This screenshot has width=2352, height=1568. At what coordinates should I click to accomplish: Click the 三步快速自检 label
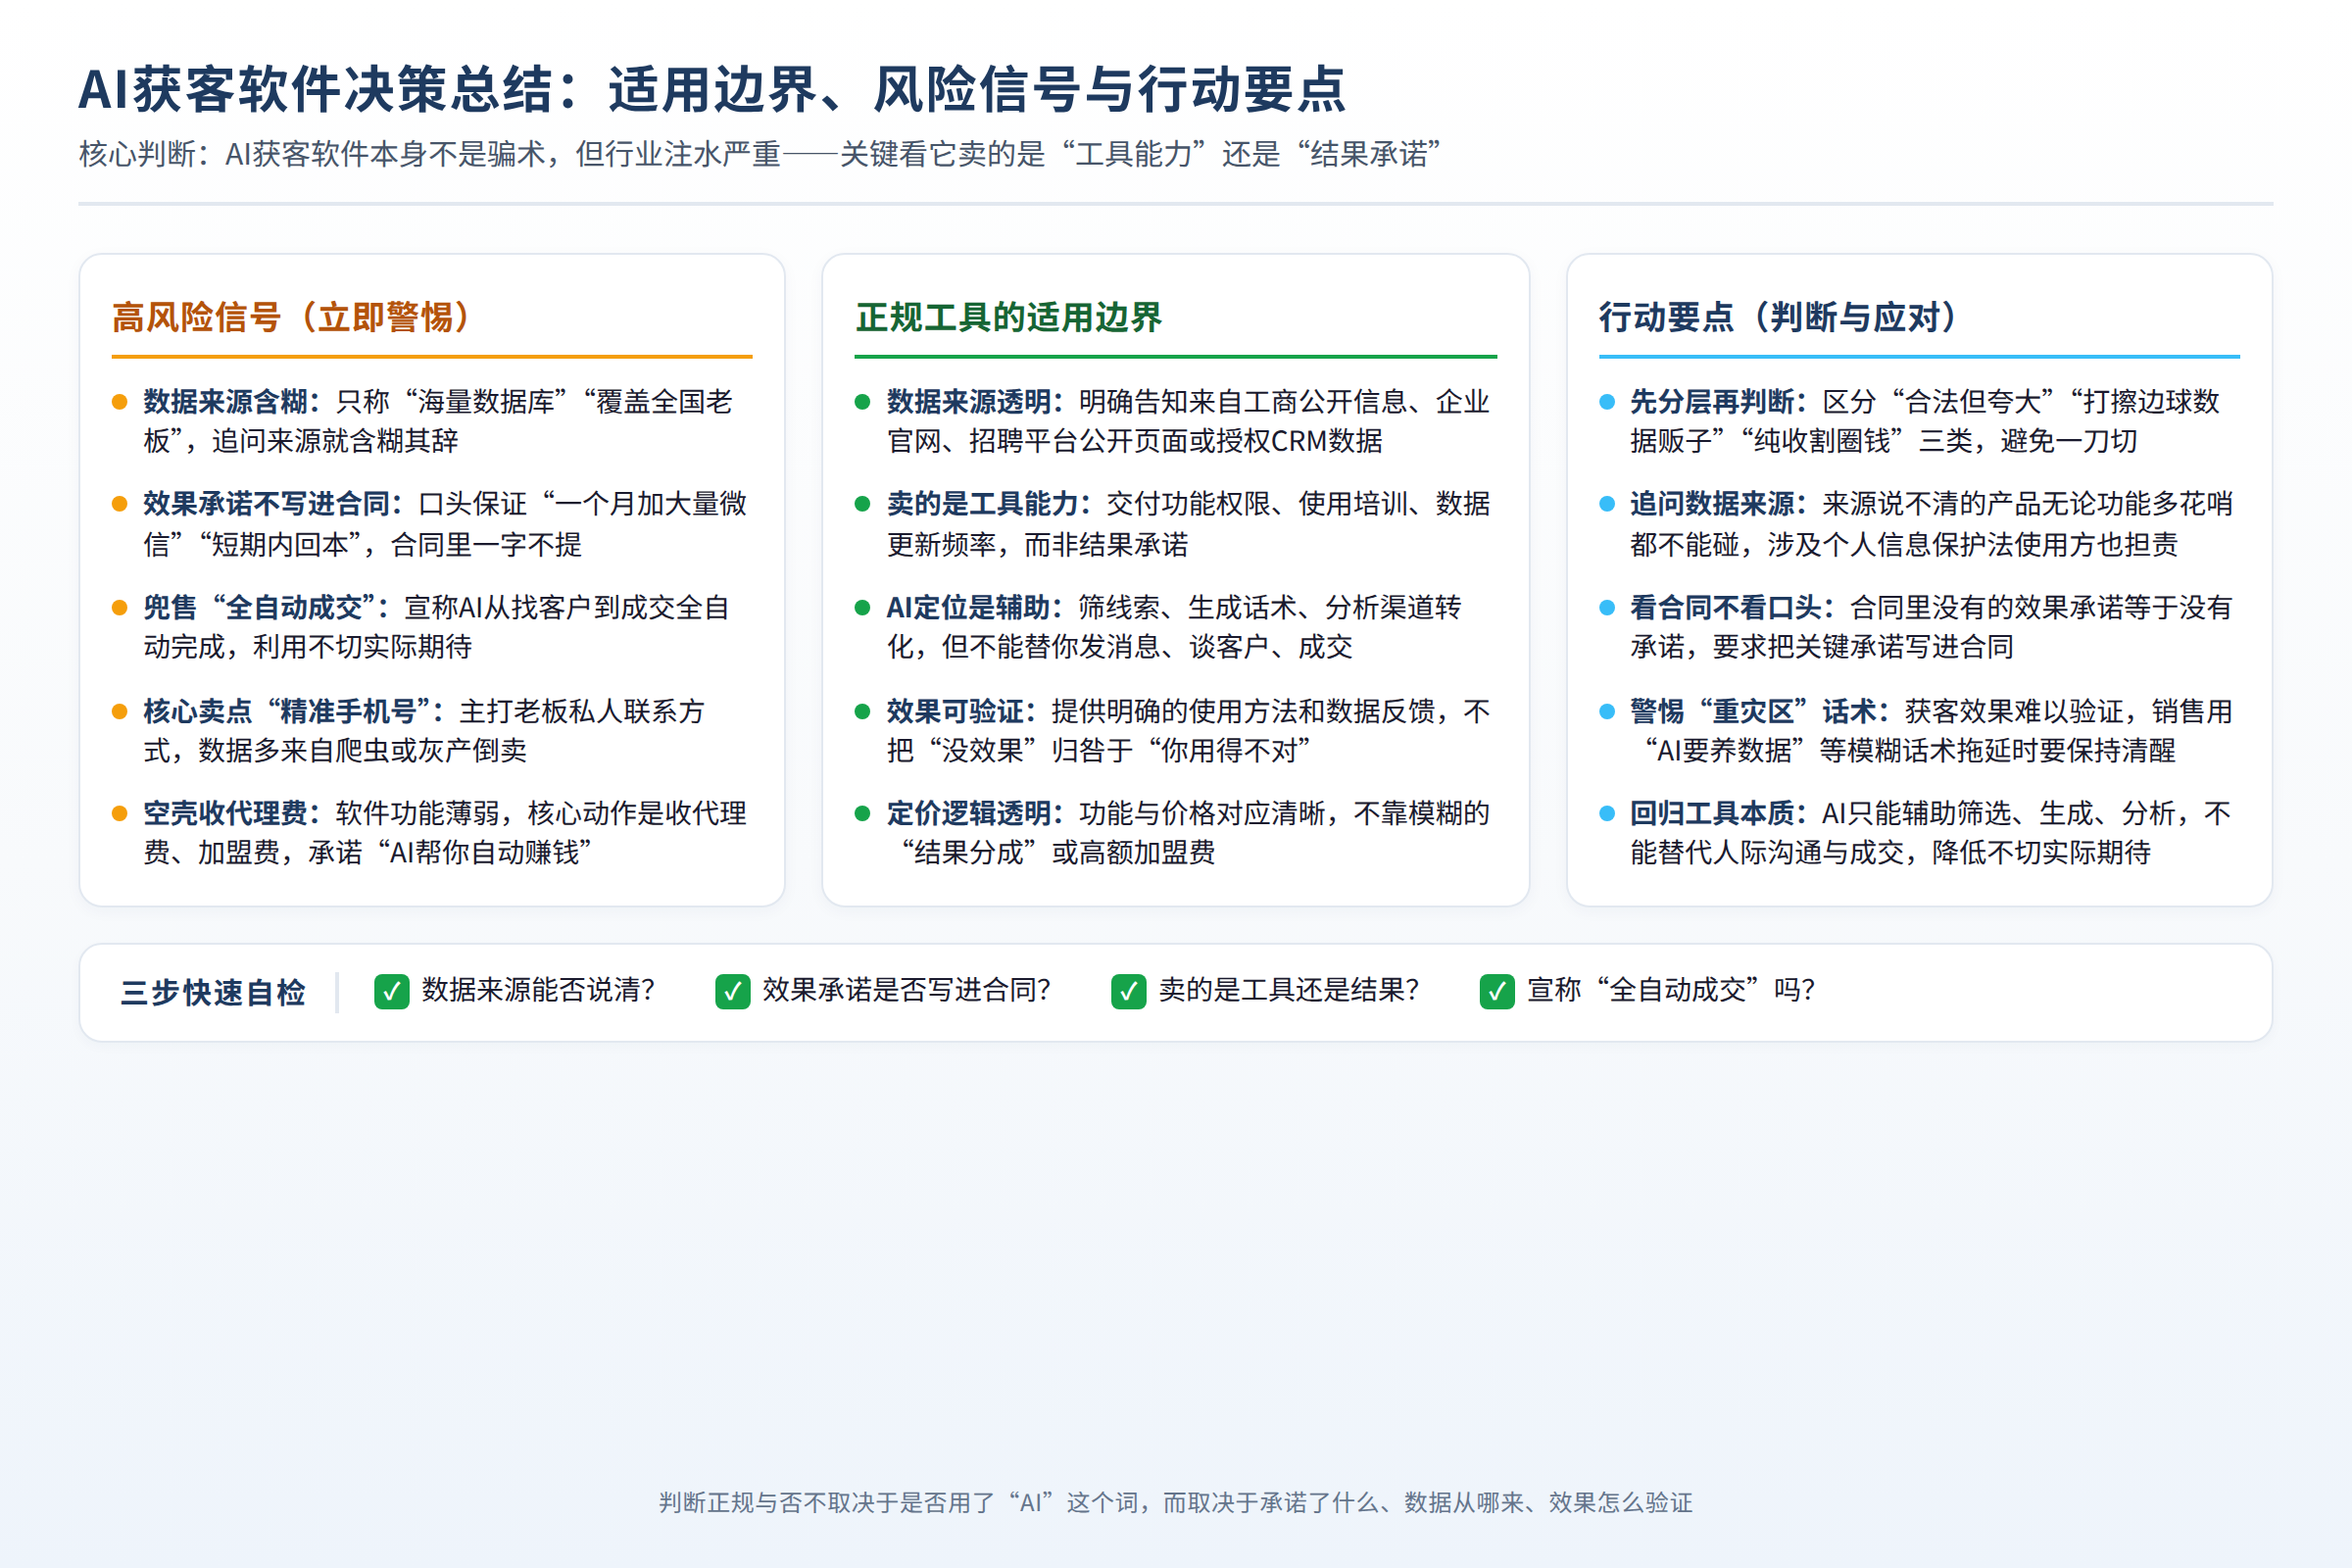[x=213, y=992]
